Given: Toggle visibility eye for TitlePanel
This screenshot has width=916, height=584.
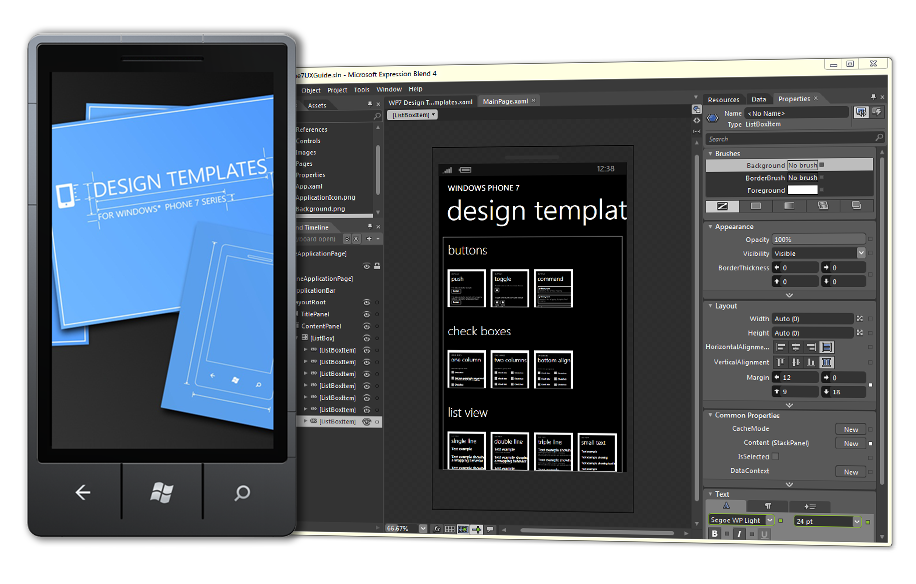Looking at the screenshot, I should 367,314.
